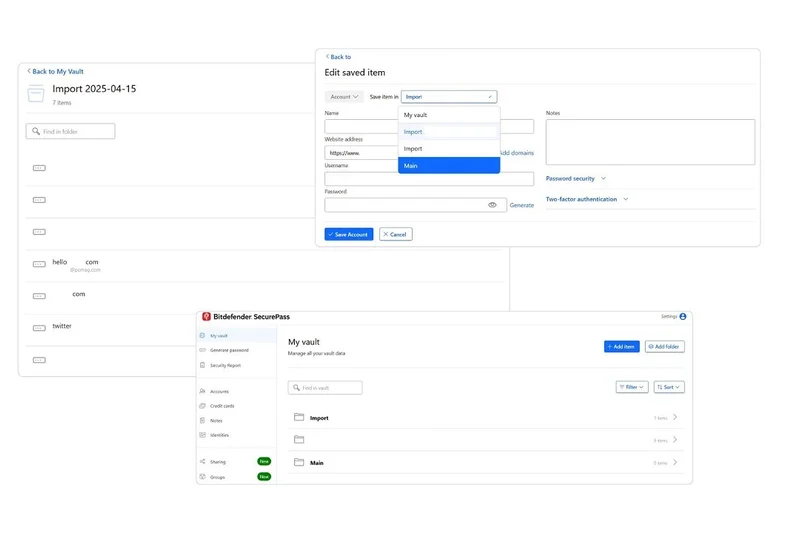This screenshot has width=800, height=533.
Task: Click the My vault sidebar icon
Action: [203, 336]
